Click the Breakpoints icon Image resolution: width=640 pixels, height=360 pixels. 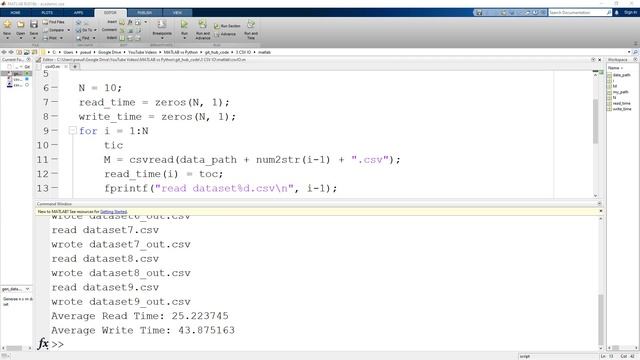point(162,25)
